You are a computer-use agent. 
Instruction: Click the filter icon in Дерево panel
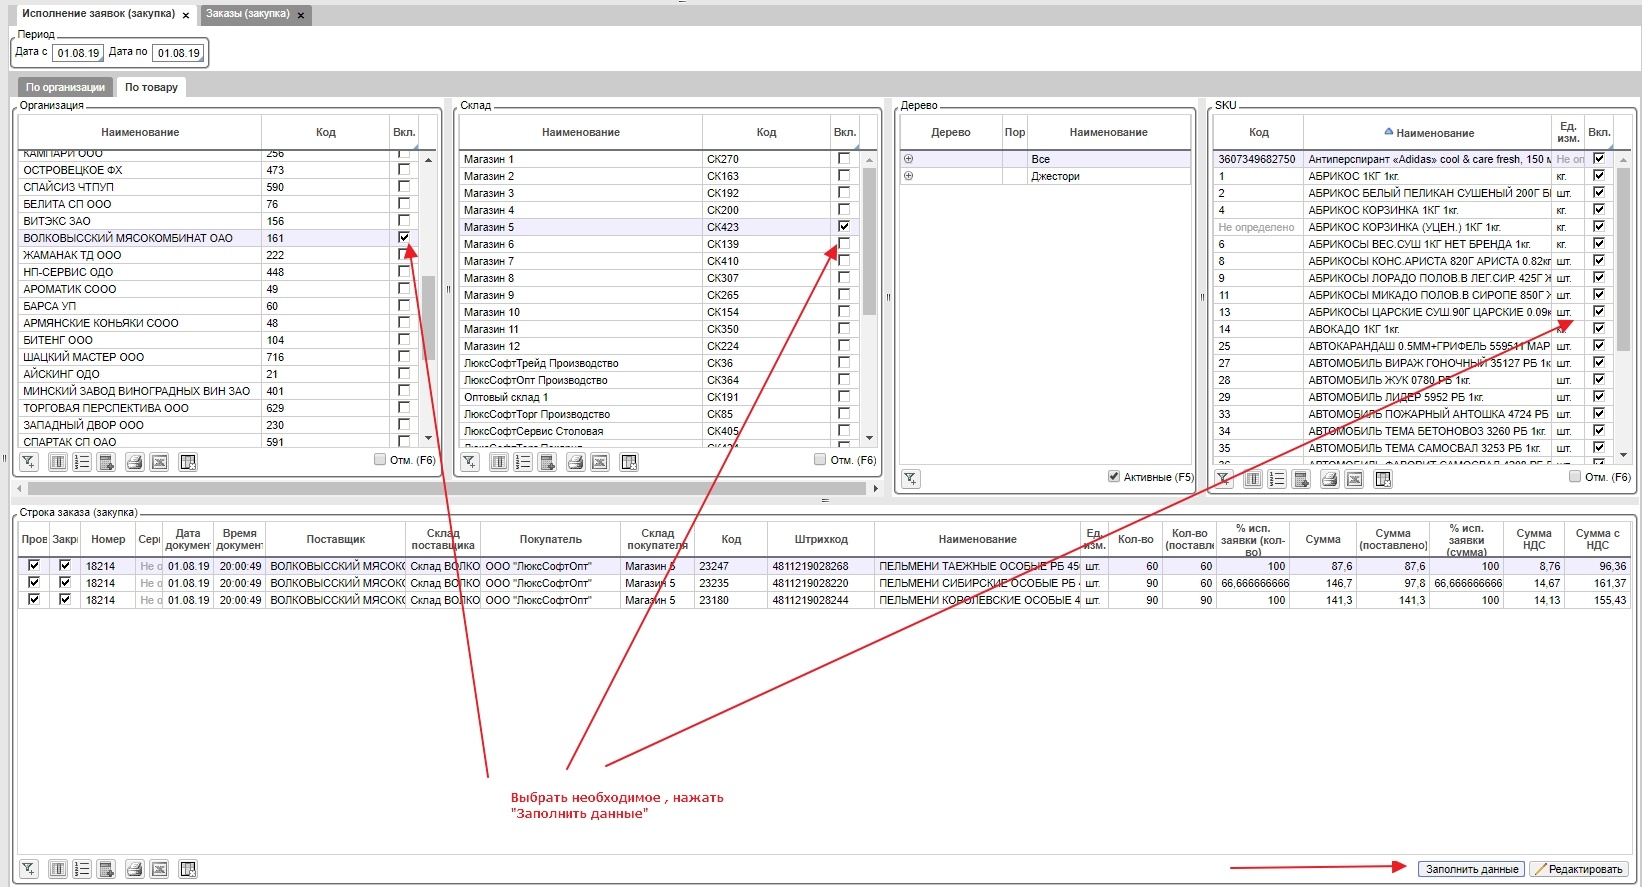coord(911,479)
